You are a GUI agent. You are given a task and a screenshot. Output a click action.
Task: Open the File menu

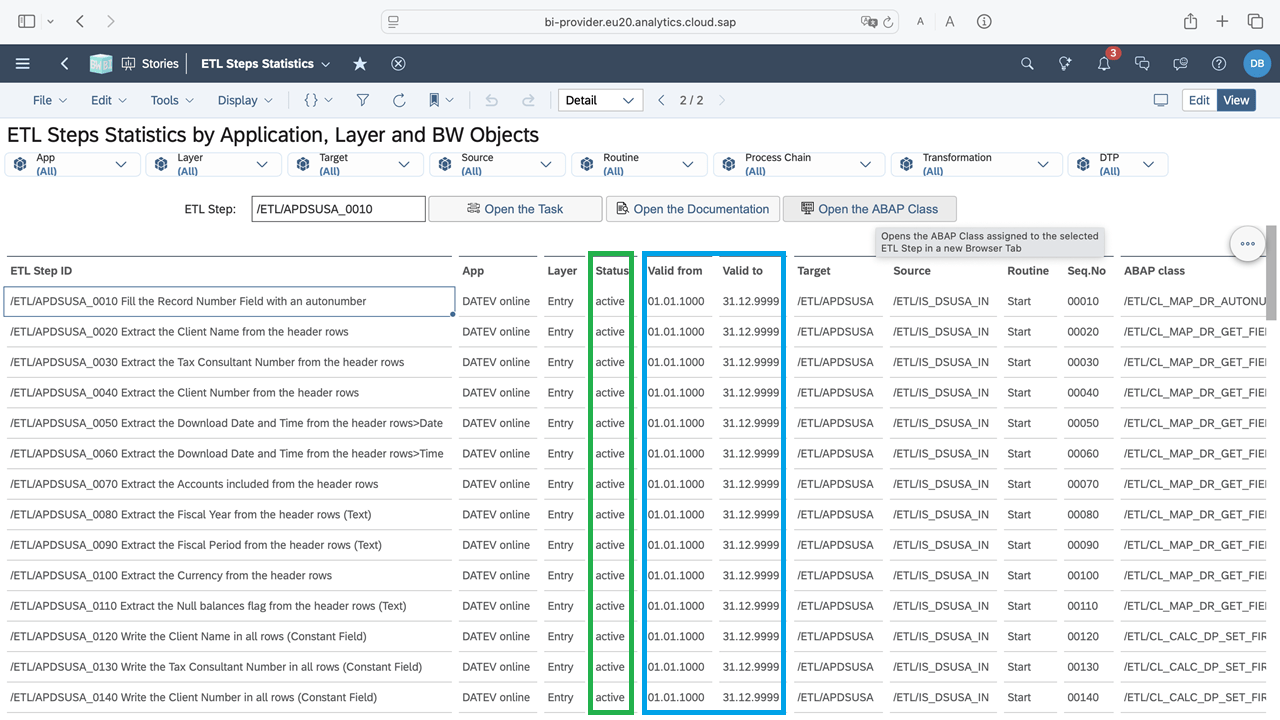[49, 100]
